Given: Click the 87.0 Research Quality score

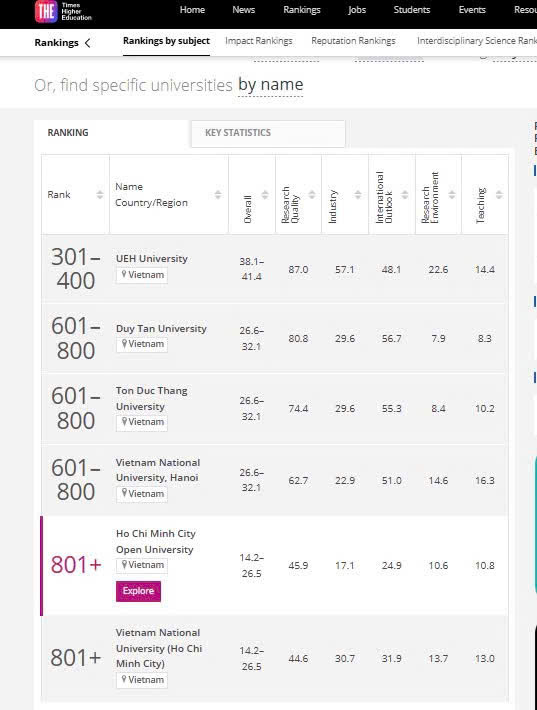Looking at the screenshot, I should tap(298, 269).
